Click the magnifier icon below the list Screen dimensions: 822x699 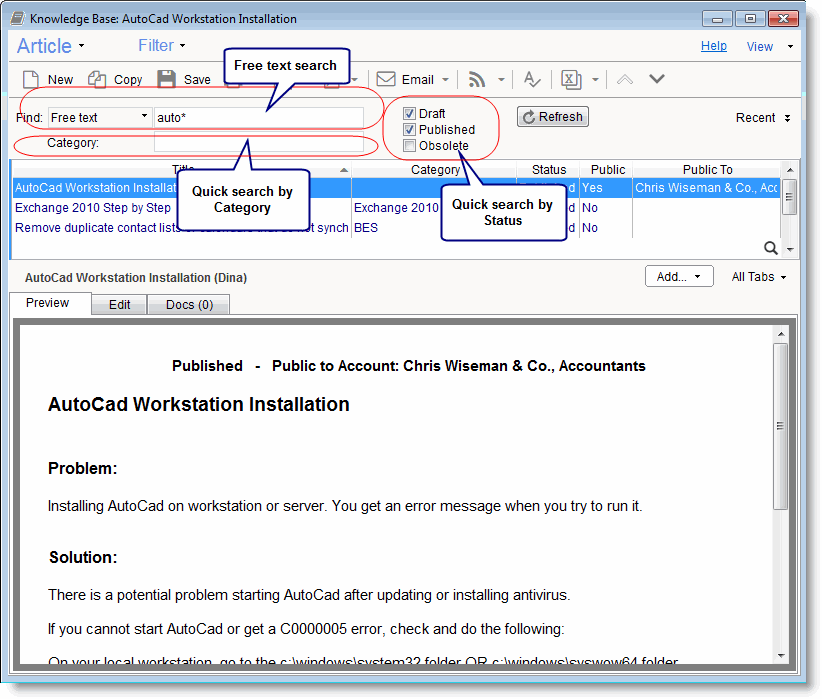coord(771,248)
